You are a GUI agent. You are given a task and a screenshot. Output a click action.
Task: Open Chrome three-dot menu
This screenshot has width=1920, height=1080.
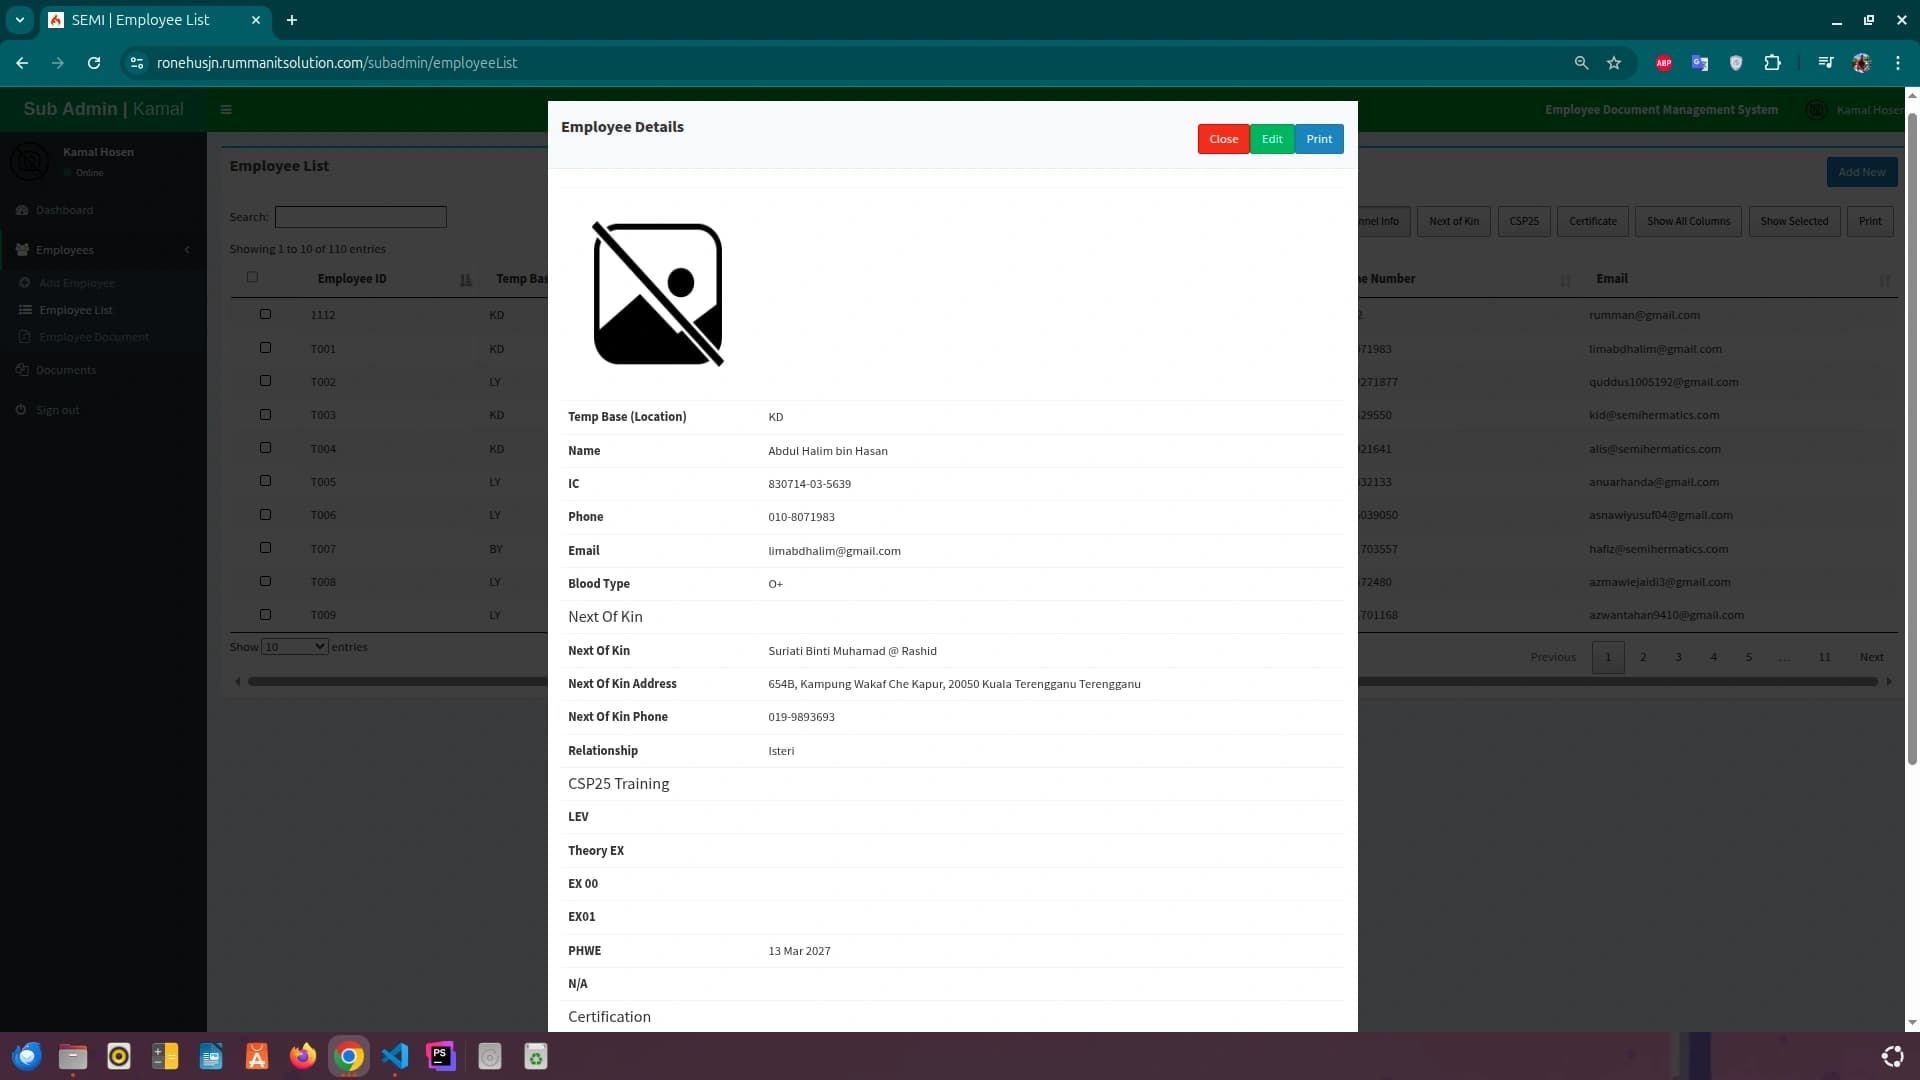tap(1898, 62)
